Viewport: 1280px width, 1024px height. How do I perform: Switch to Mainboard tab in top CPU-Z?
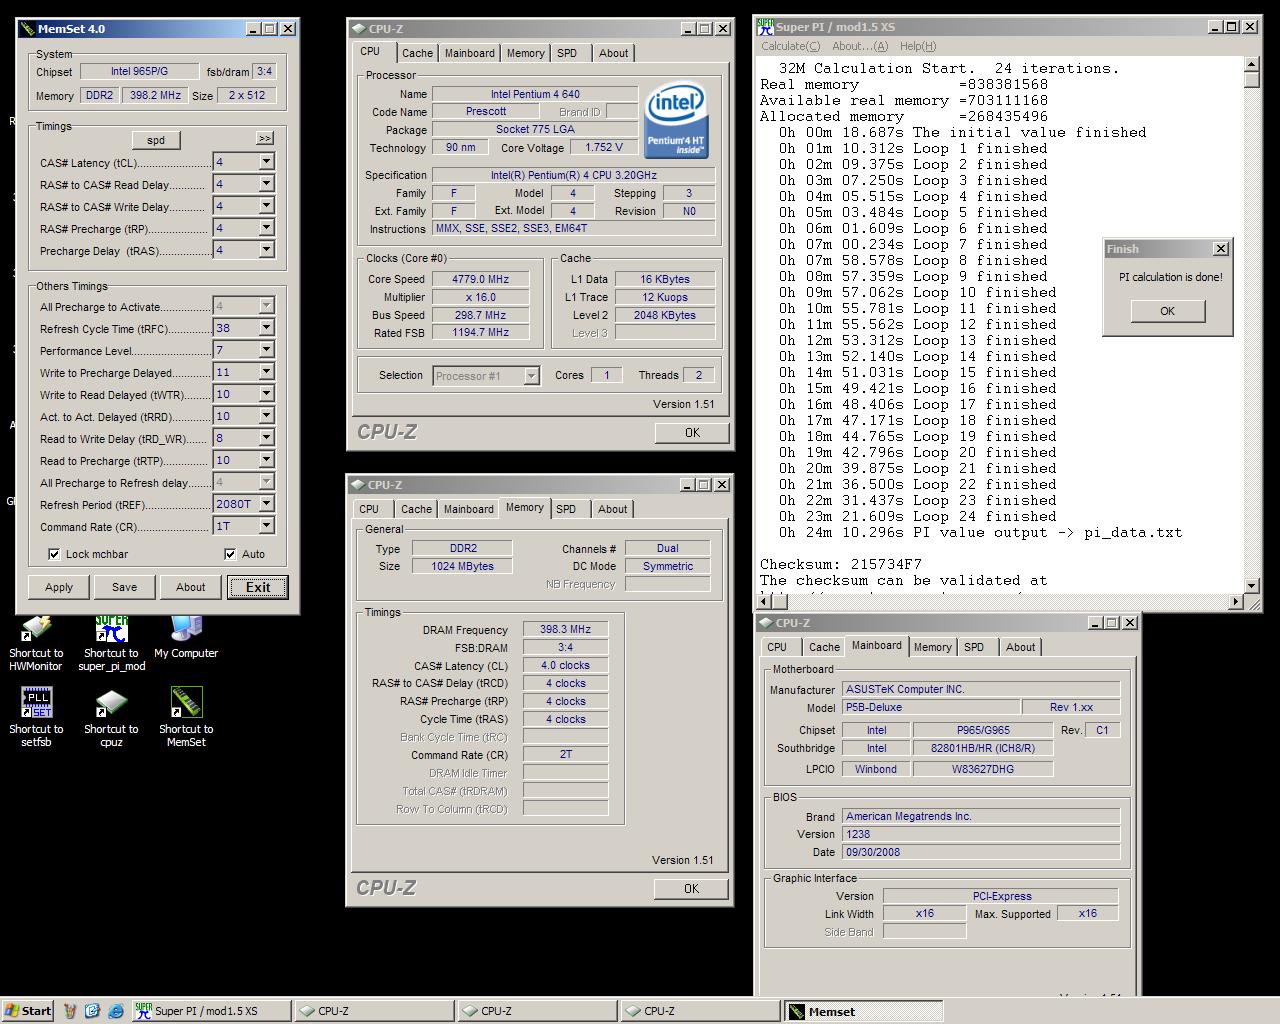coord(470,53)
